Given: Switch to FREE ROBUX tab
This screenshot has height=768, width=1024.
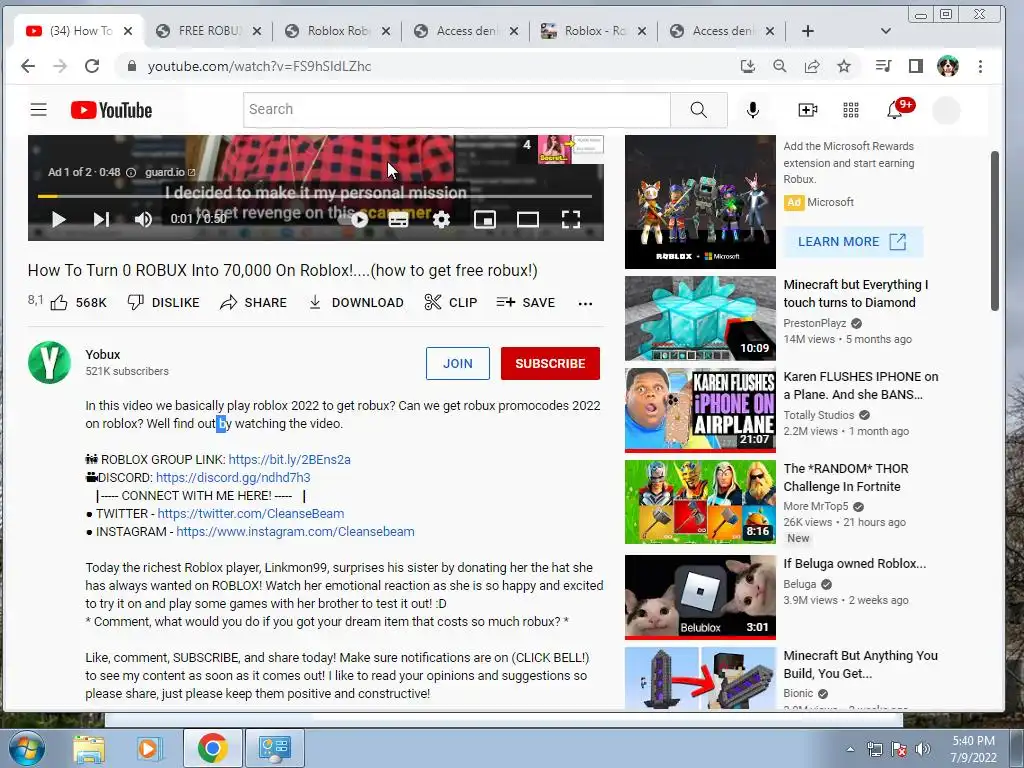Looking at the screenshot, I should (209, 31).
